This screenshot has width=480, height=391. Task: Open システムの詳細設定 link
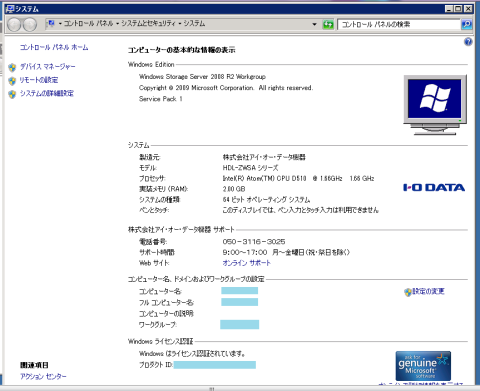pos(47,93)
